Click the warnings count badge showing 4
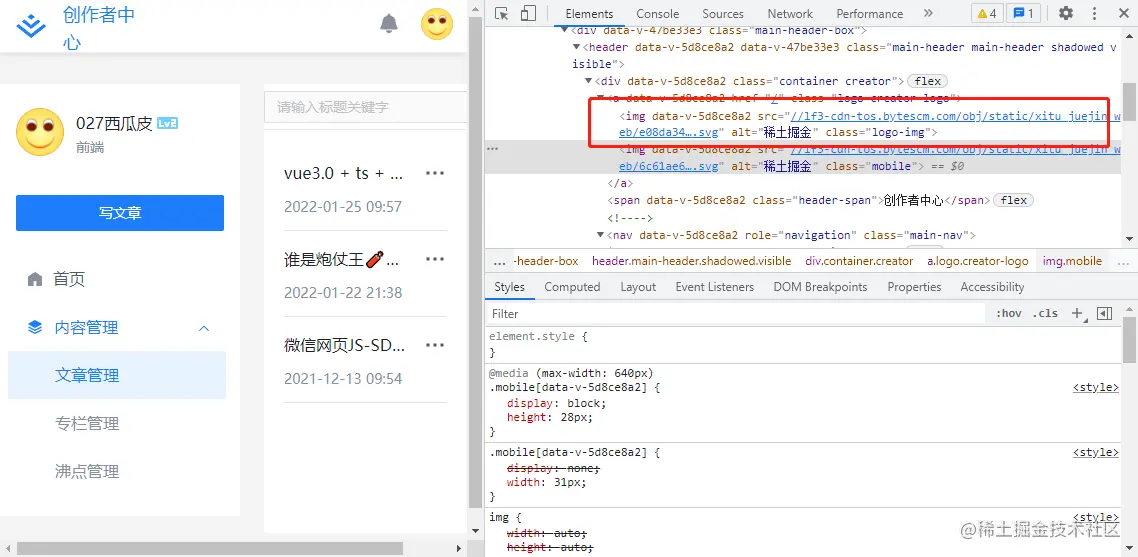Image resolution: width=1138 pixels, height=557 pixels. click(987, 13)
